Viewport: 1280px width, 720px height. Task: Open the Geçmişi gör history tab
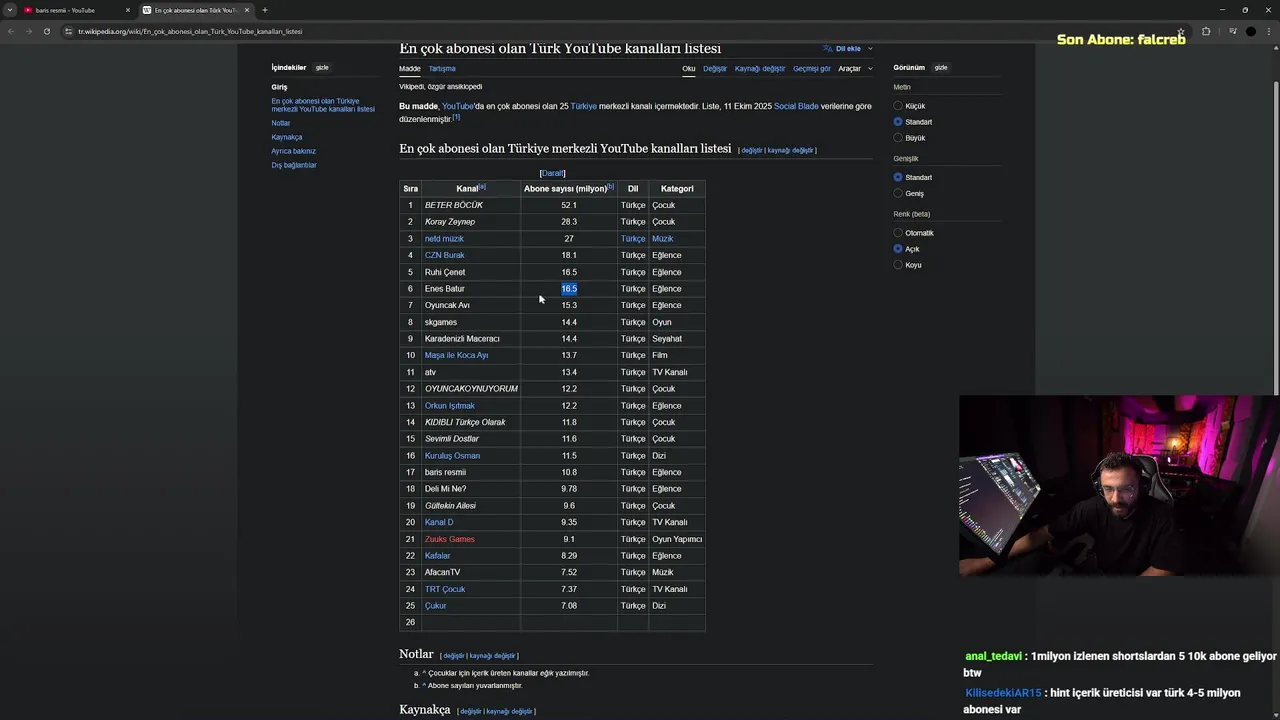812,69
